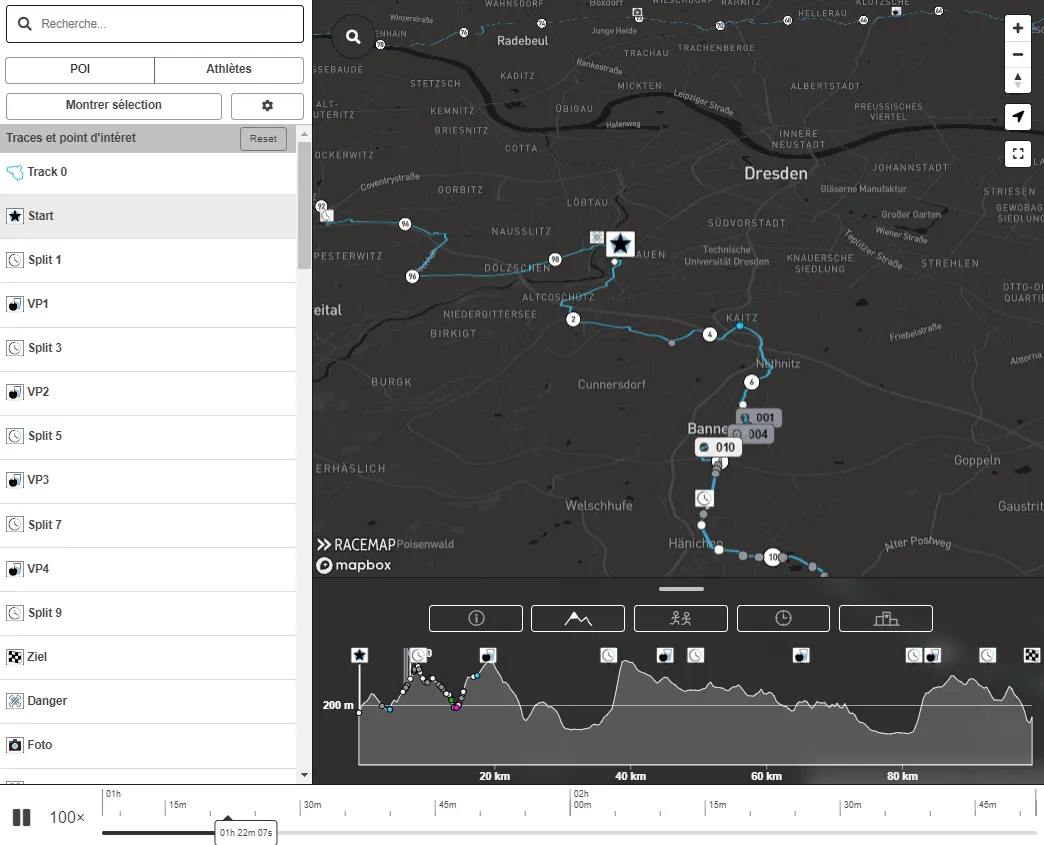Pause the race replay playback

[x=22, y=817]
